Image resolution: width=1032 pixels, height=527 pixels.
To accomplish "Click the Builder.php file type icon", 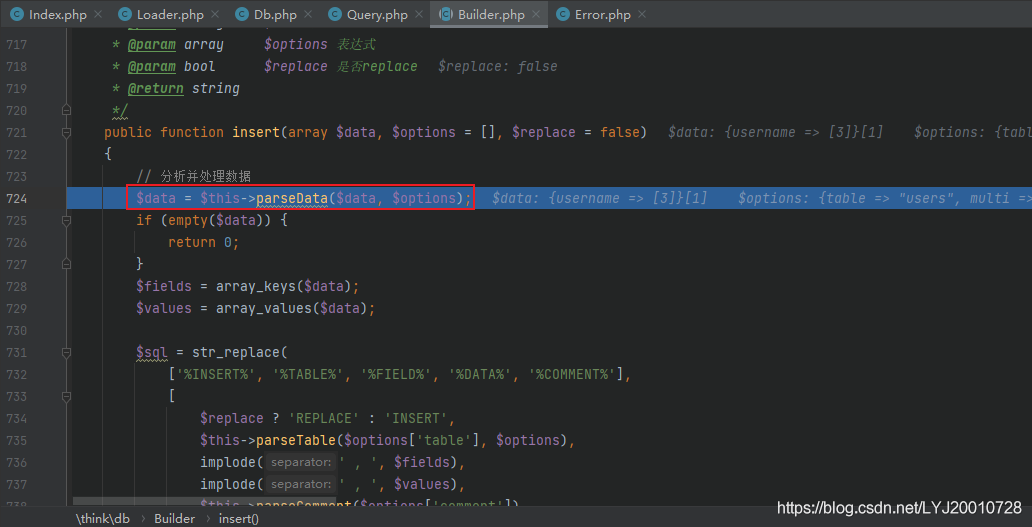I will coord(446,14).
